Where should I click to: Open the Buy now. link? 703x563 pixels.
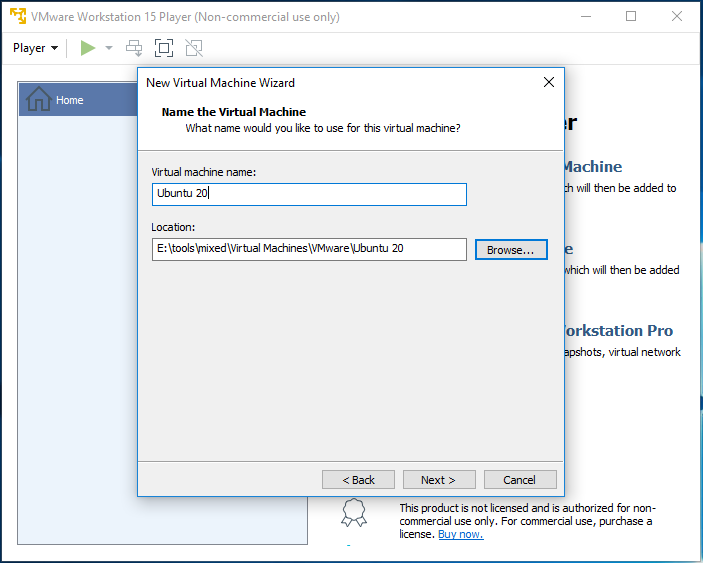tap(460, 534)
